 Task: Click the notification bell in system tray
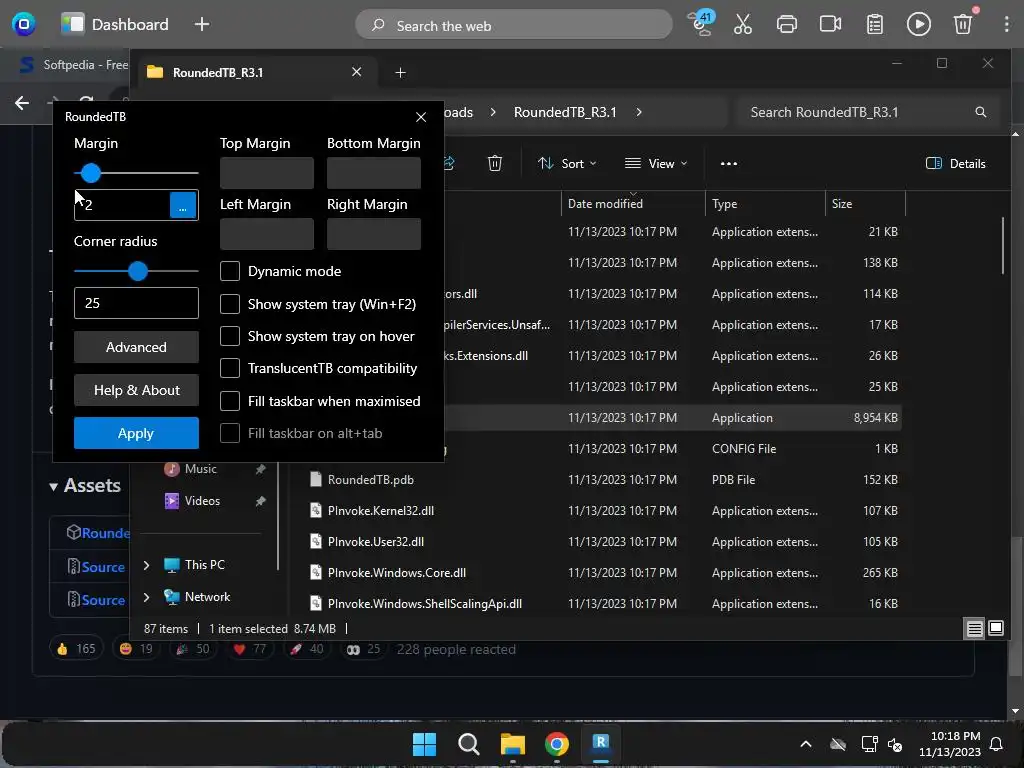coord(996,744)
